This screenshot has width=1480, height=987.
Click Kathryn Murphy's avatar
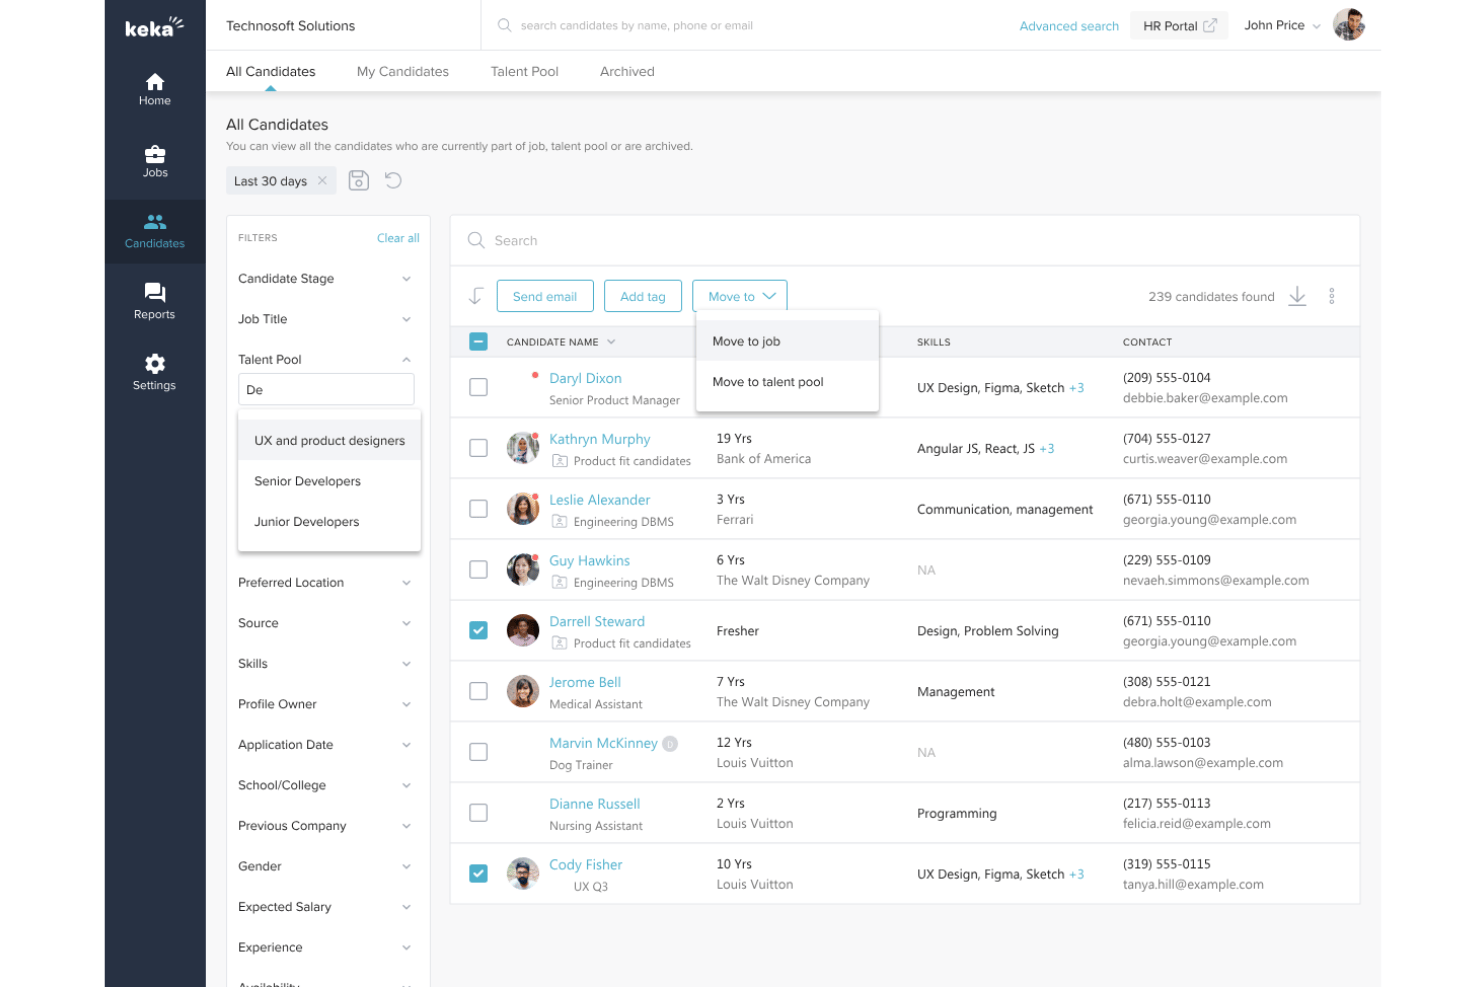point(523,448)
